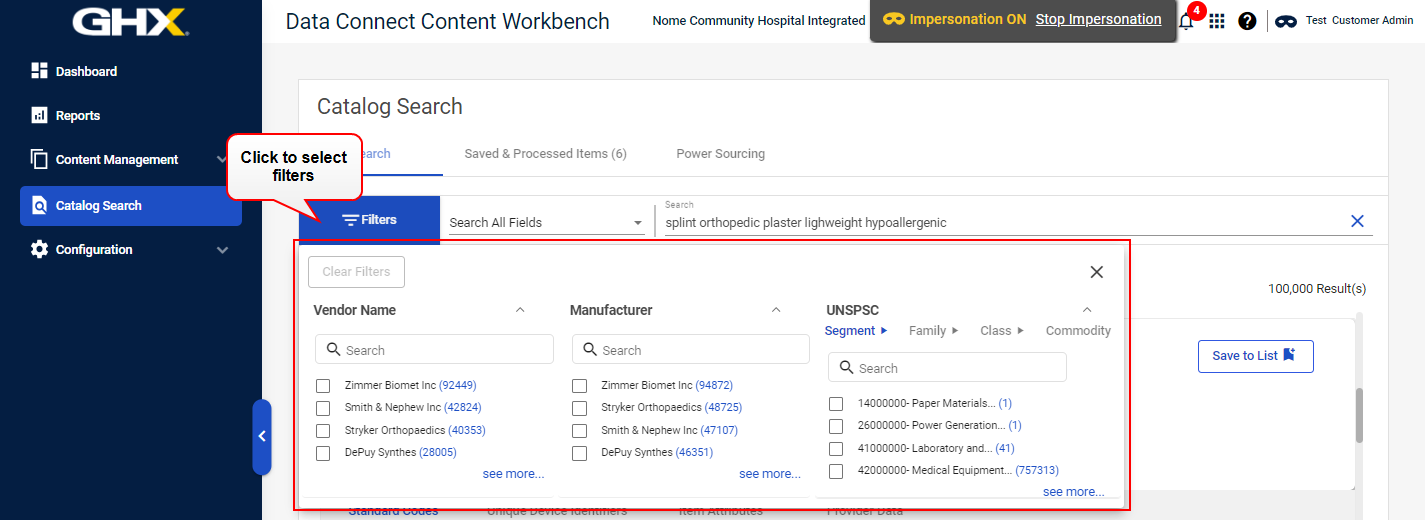Expand Content Management sidebar menu chevron
Screen dimensions: 1425x520
(222, 159)
